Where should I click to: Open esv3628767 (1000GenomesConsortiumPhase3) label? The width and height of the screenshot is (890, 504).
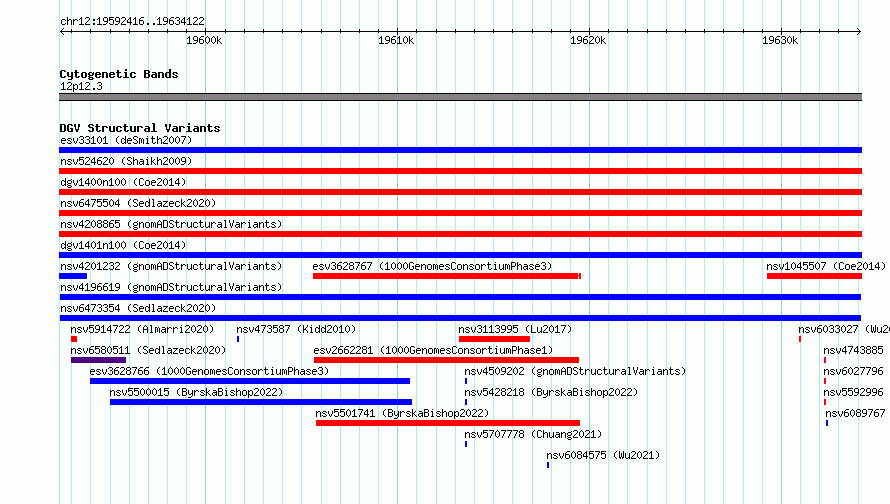432,266
